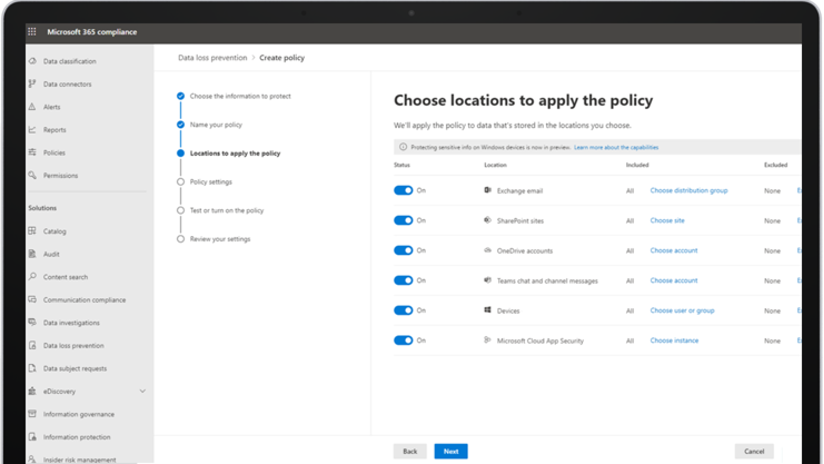Screen dimensions: 824x464
Task: Click the Microsoft 365 compliance title
Action: click(x=92, y=32)
